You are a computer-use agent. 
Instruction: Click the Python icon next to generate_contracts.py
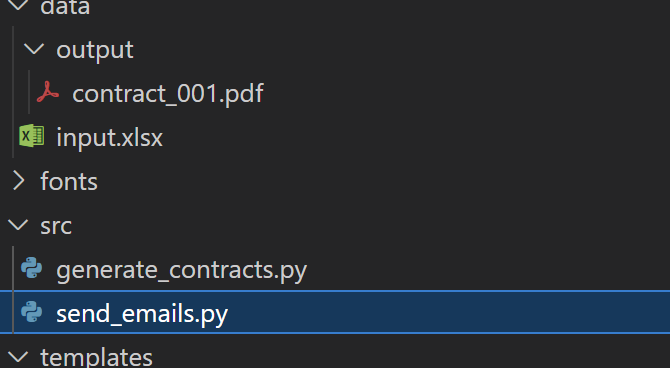point(32,268)
